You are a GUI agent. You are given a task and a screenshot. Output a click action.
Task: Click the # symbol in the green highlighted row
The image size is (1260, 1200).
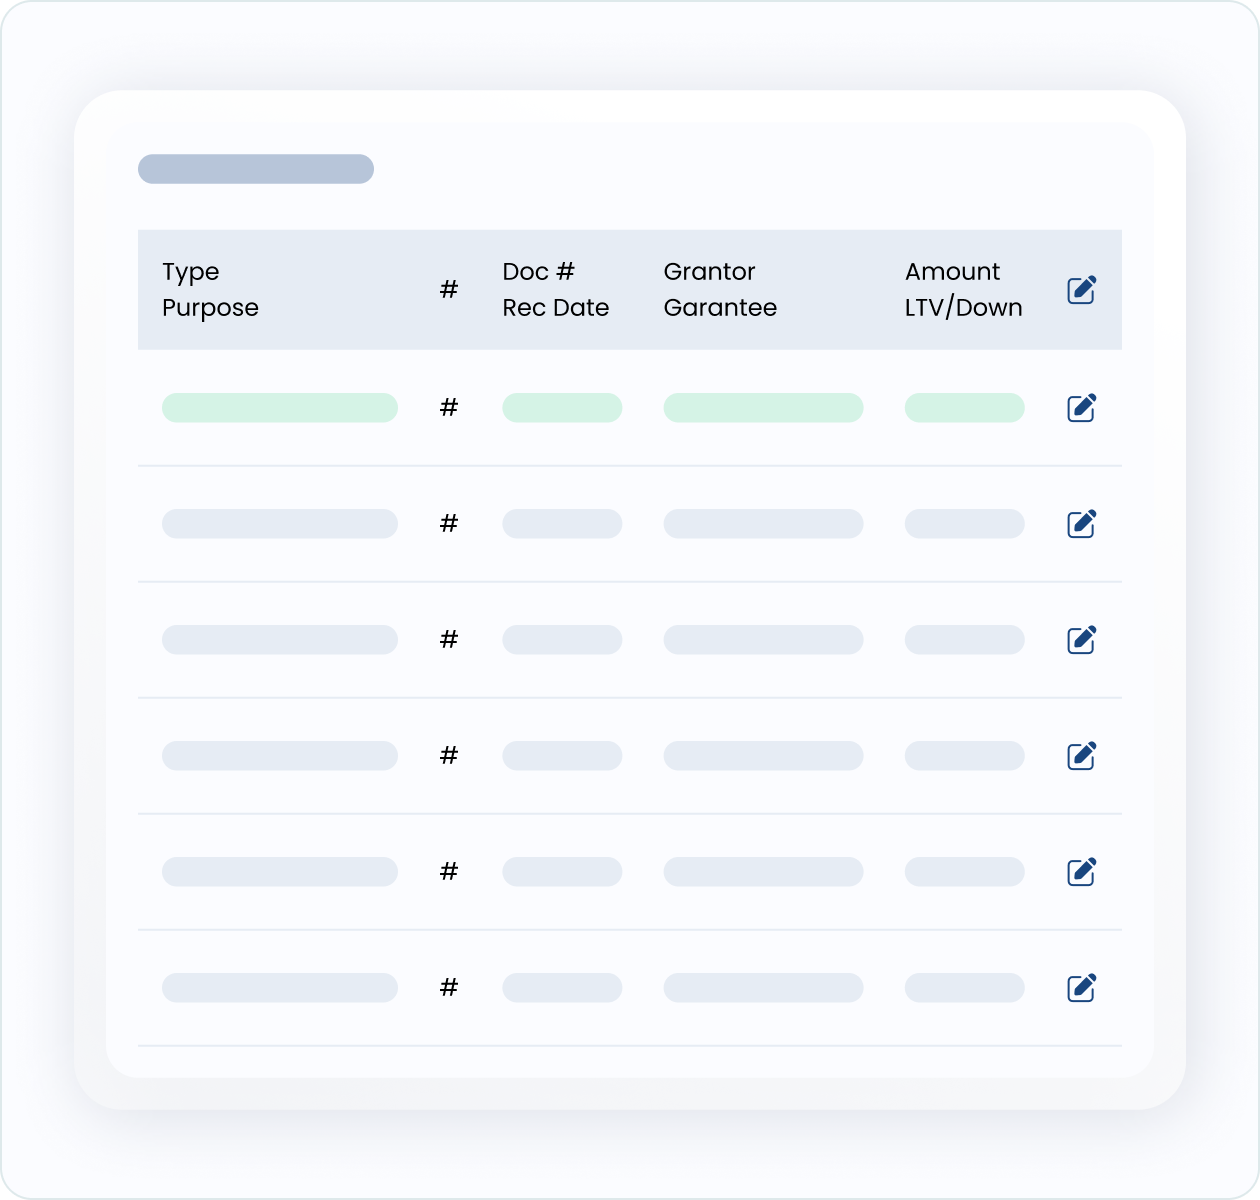point(449,407)
